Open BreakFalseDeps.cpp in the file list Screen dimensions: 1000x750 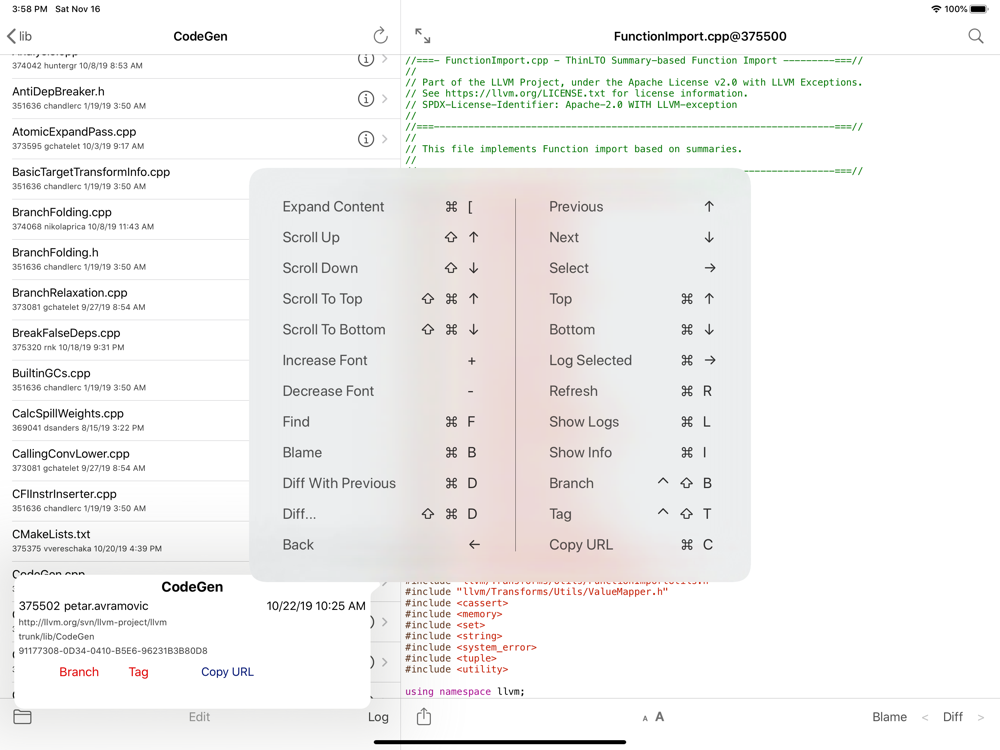tap(124, 339)
